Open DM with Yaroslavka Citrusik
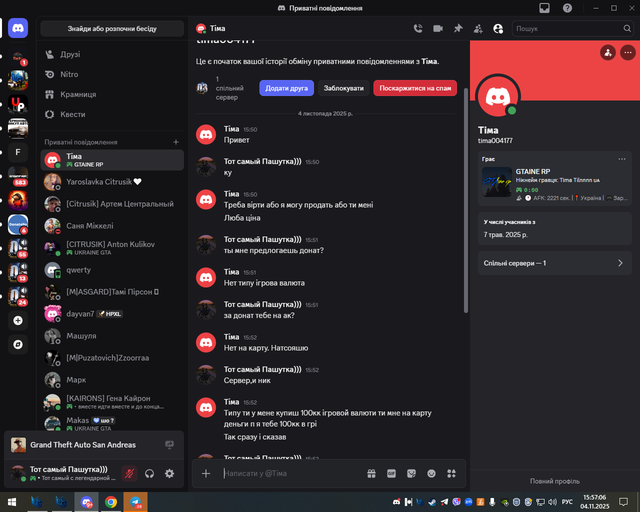Screen dimensions: 640x512 pyautogui.click(x=112, y=182)
